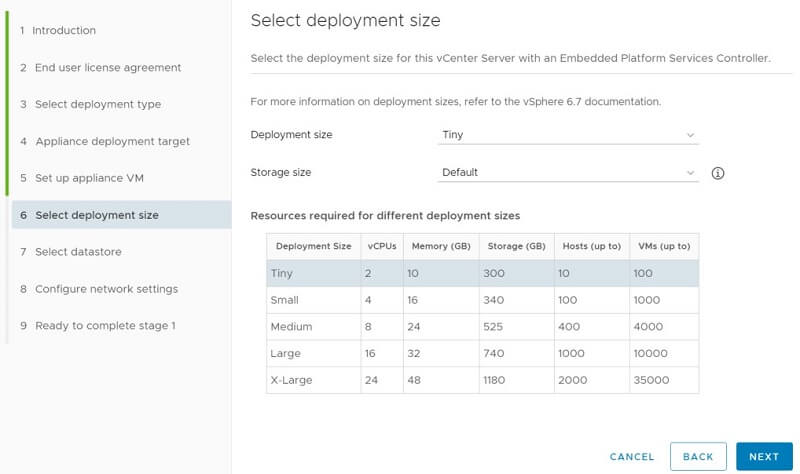
Task: Click the storage size info icon
Action: pos(717,173)
